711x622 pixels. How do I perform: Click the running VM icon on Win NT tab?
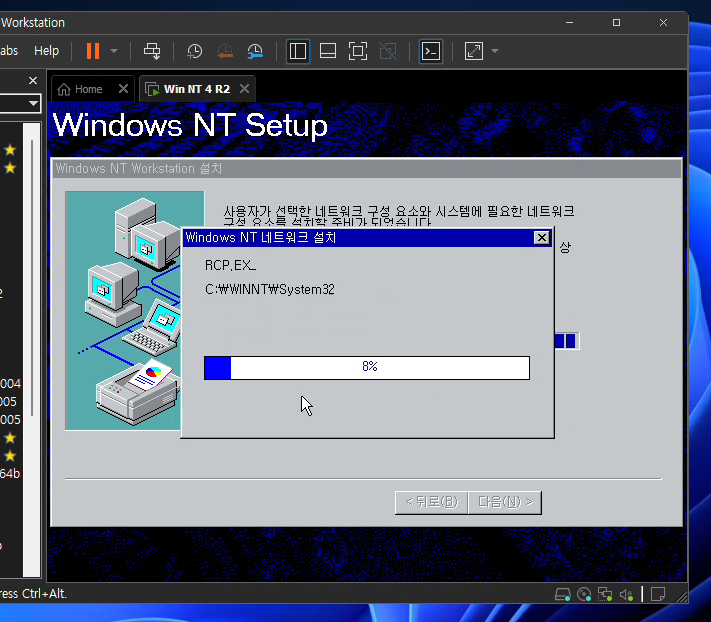tap(152, 89)
